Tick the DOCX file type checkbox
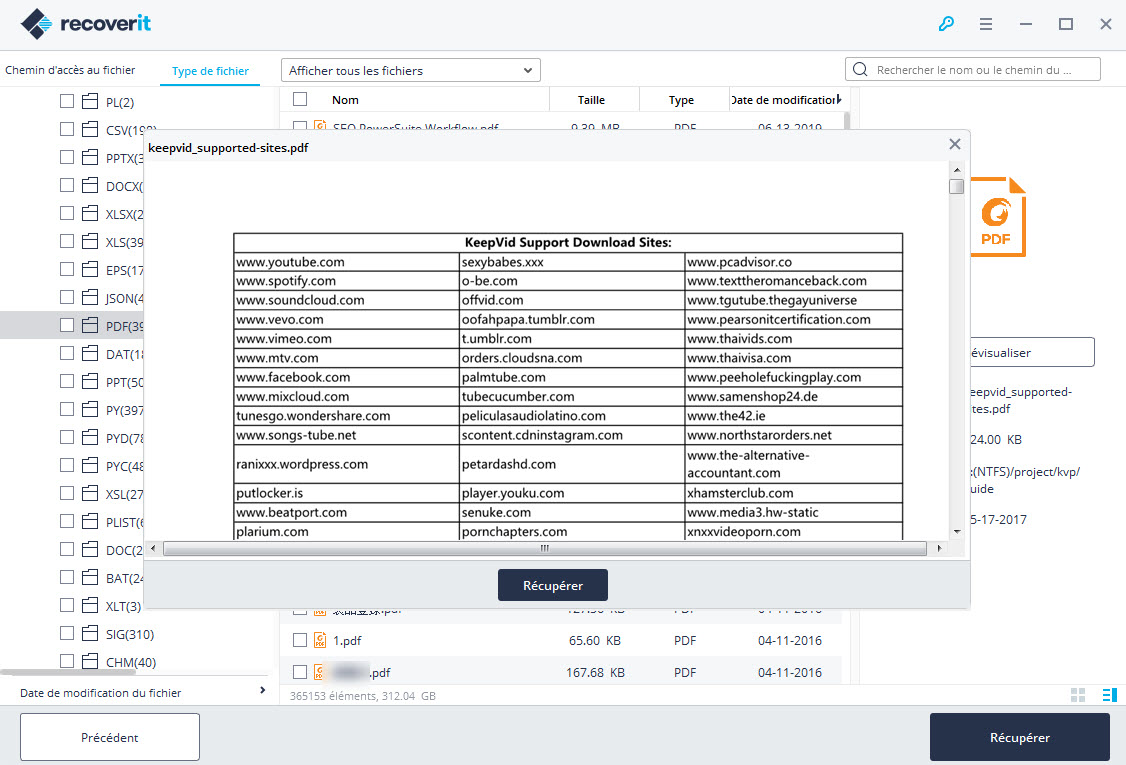The width and height of the screenshot is (1126, 765). coord(67,185)
